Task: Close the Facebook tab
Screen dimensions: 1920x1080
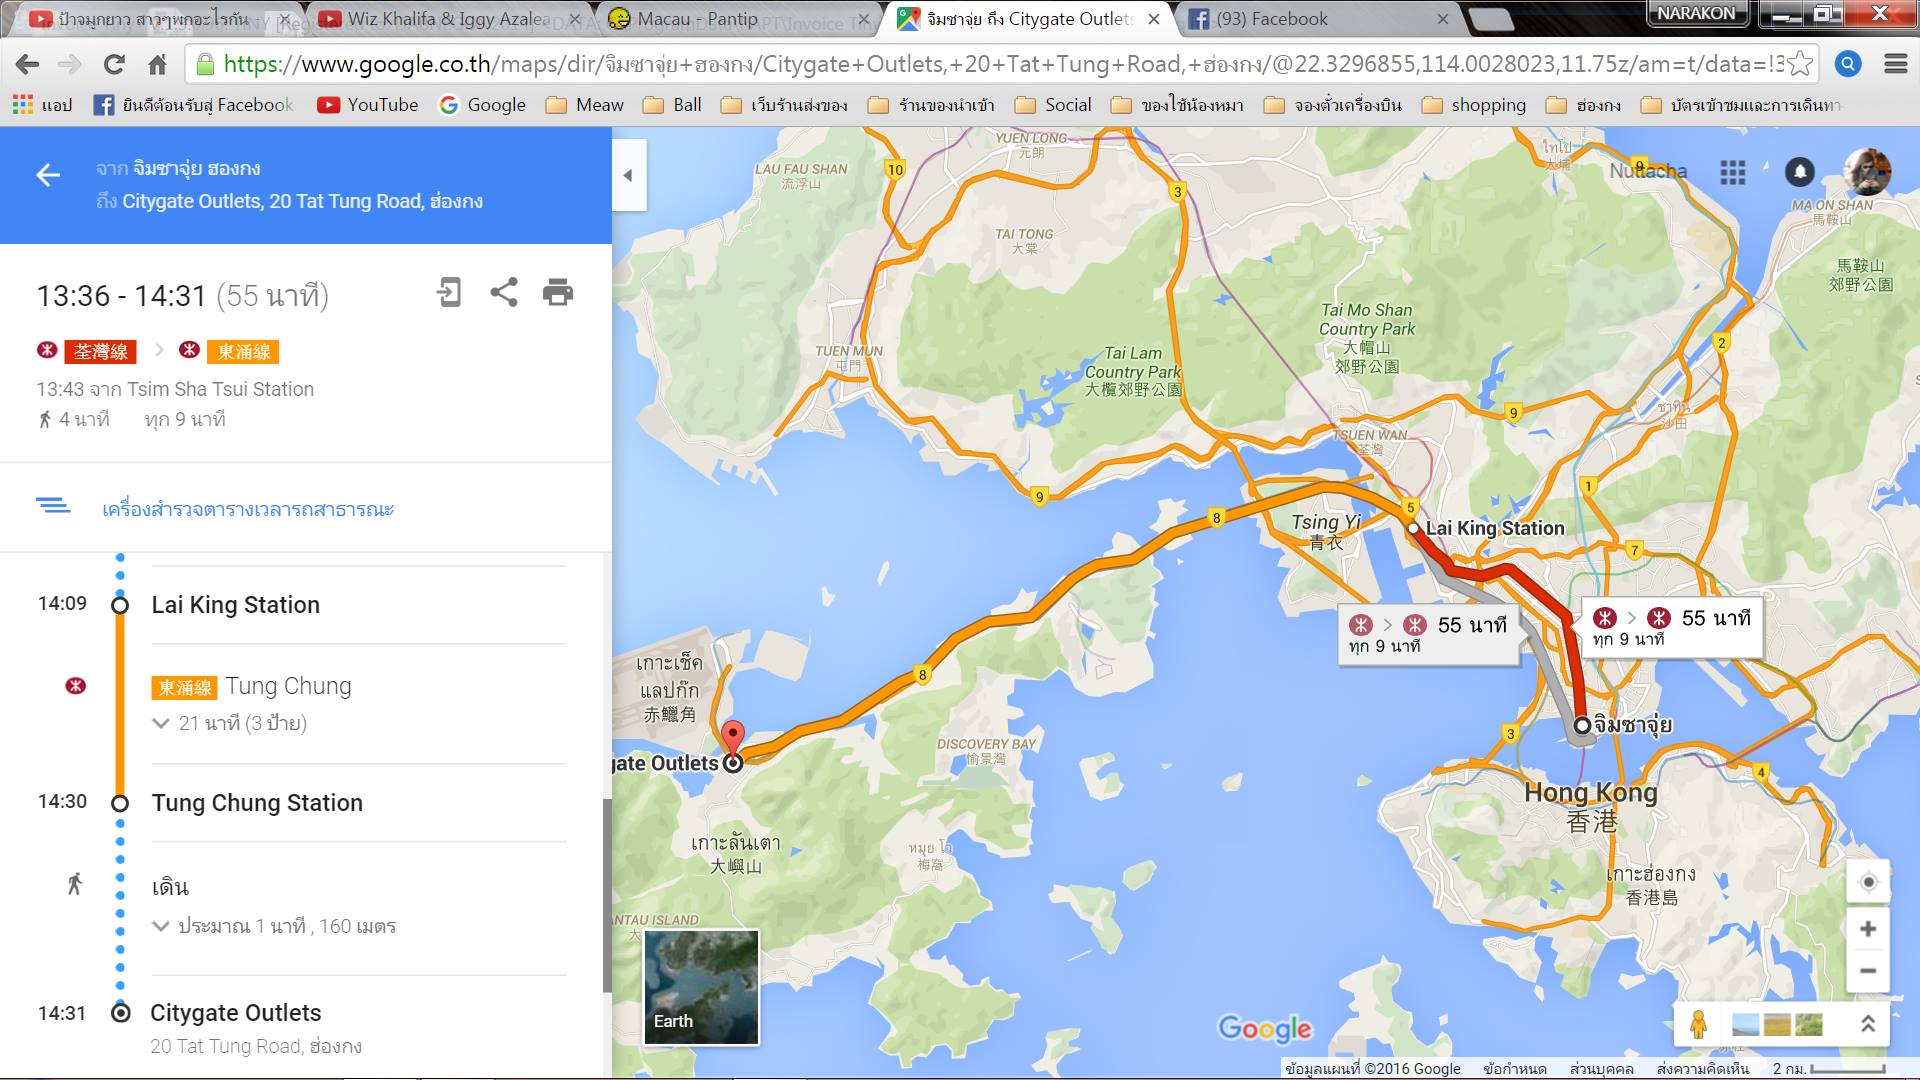Action: tap(1442, 19)
